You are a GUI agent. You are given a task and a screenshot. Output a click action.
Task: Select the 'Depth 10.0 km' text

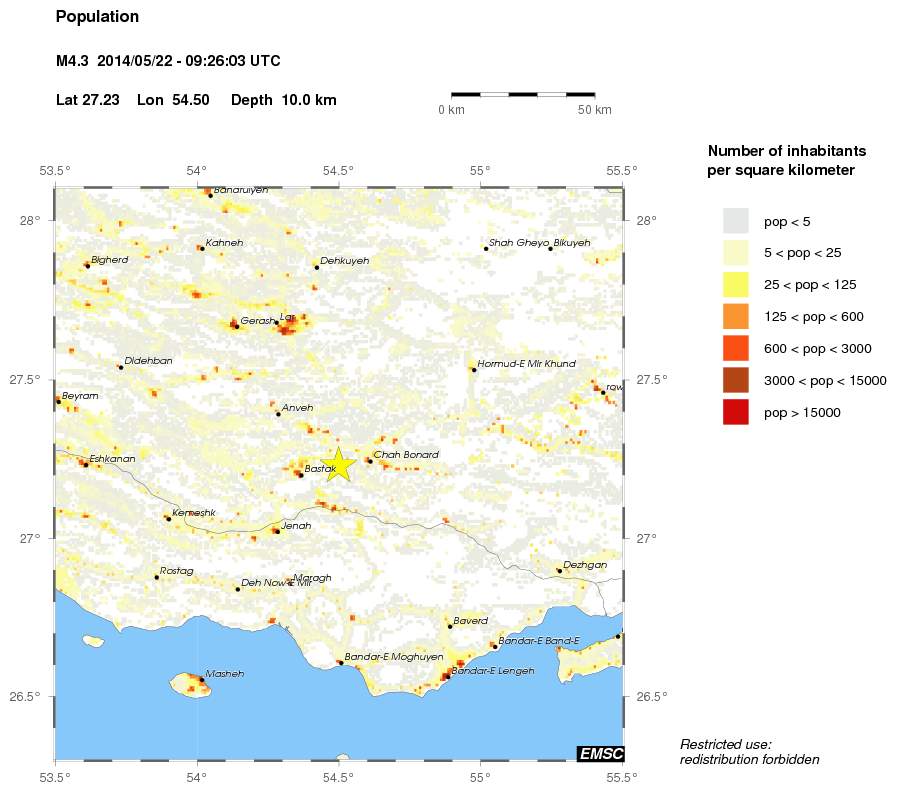pos(284,100)
